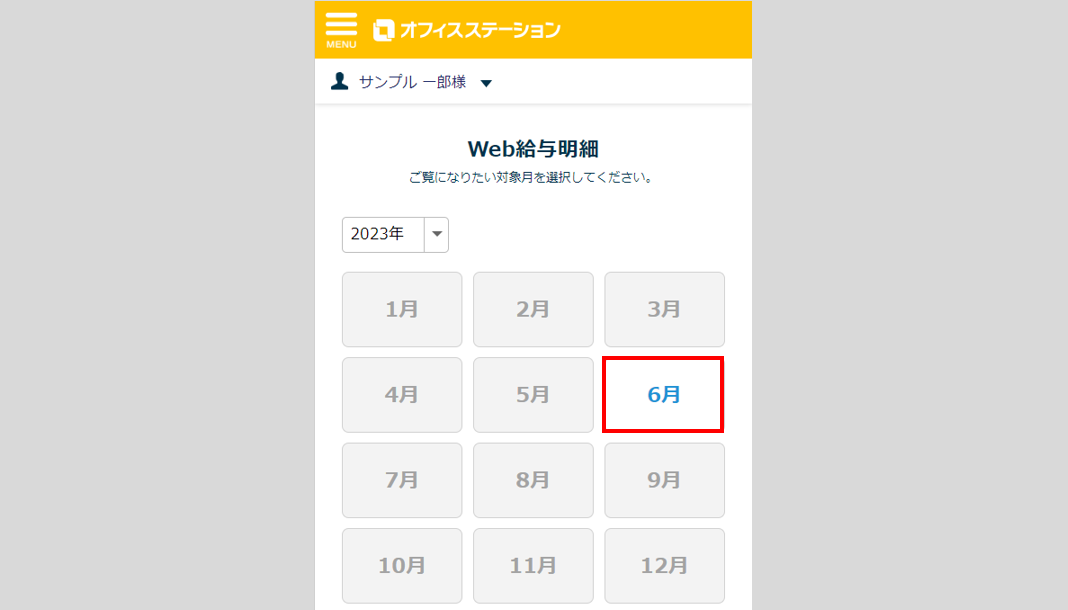Click the Web給与明細 page heading
This screenshot has width=1068, height=610.
click(x=533, y=148)
